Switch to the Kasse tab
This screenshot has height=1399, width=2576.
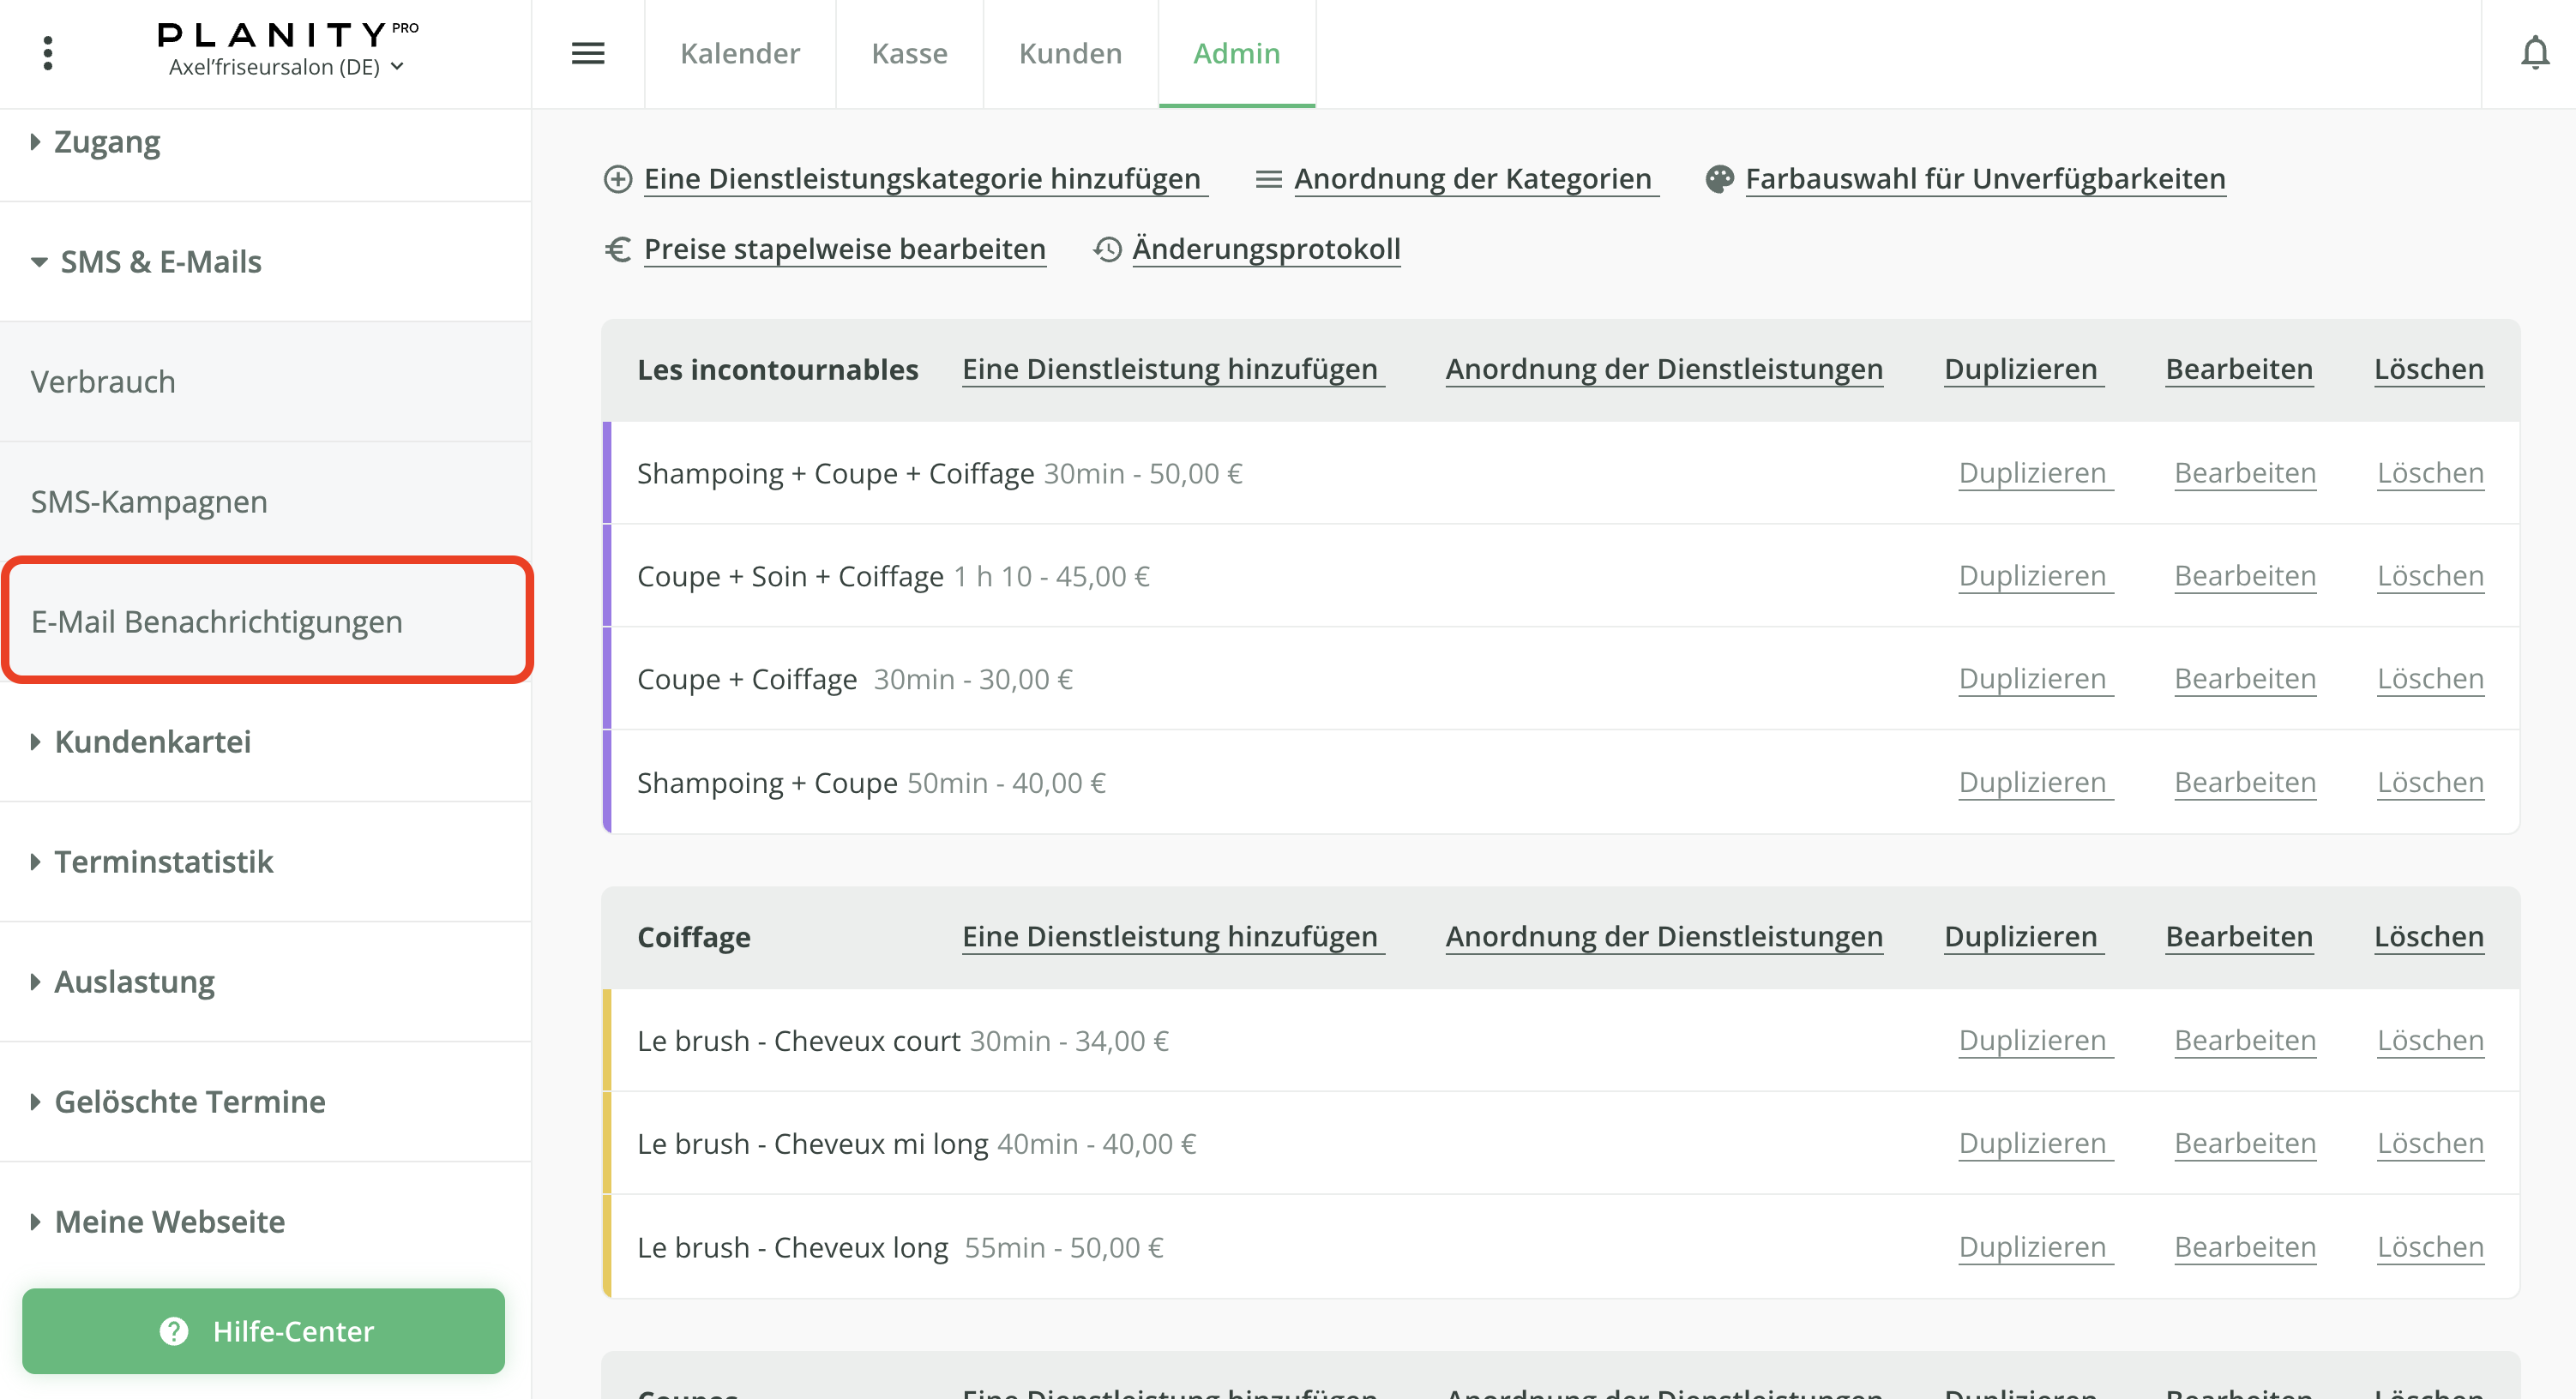point(909,53)
